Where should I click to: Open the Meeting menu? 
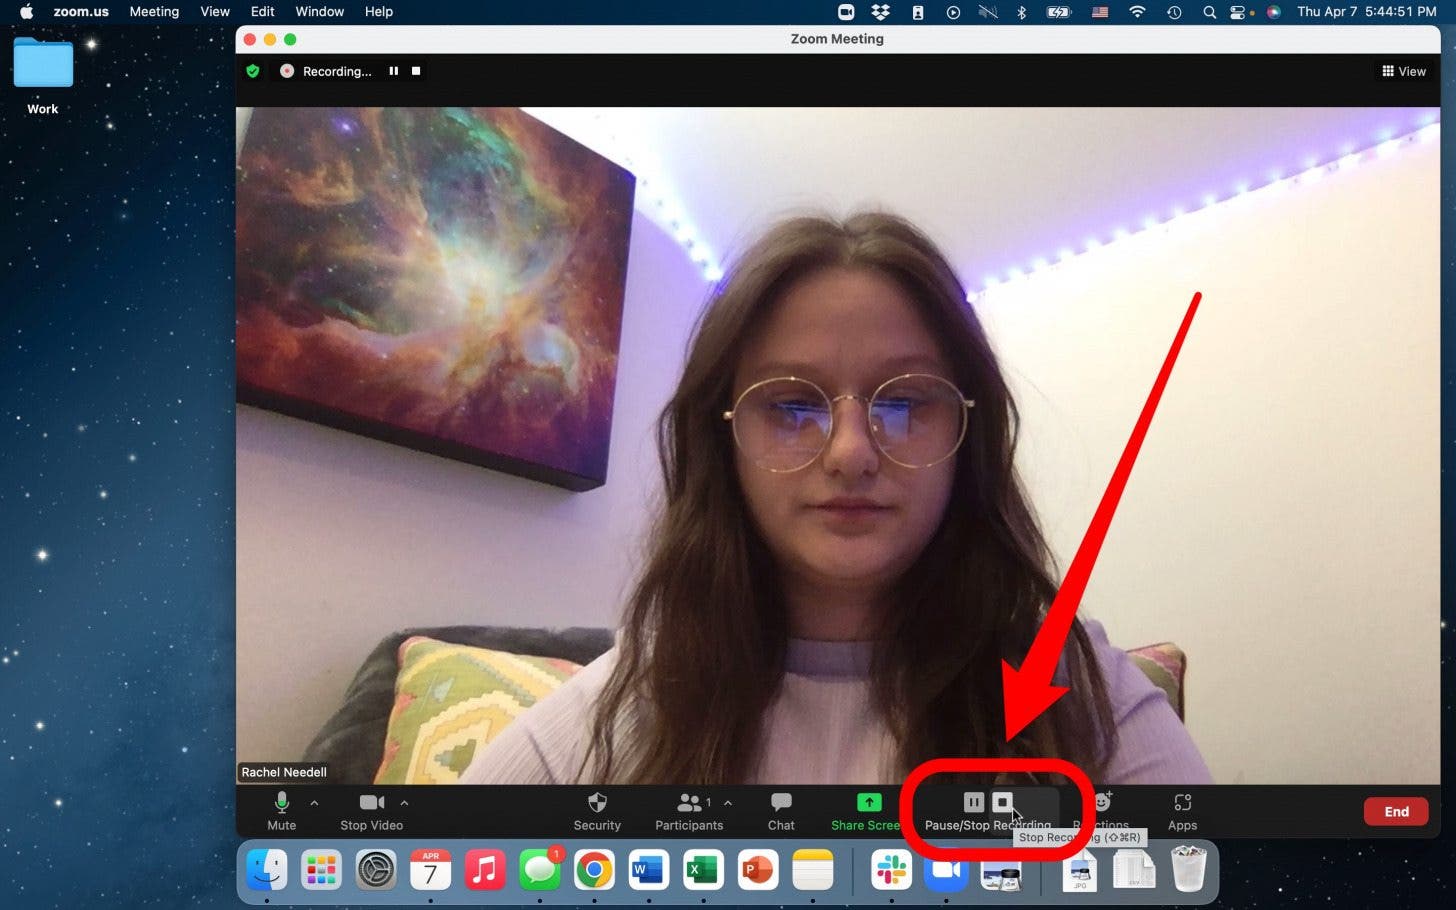[154, 11]
